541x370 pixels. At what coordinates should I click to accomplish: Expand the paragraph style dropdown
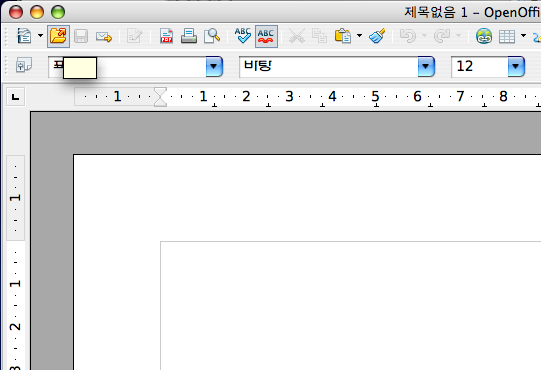point(214,67)
